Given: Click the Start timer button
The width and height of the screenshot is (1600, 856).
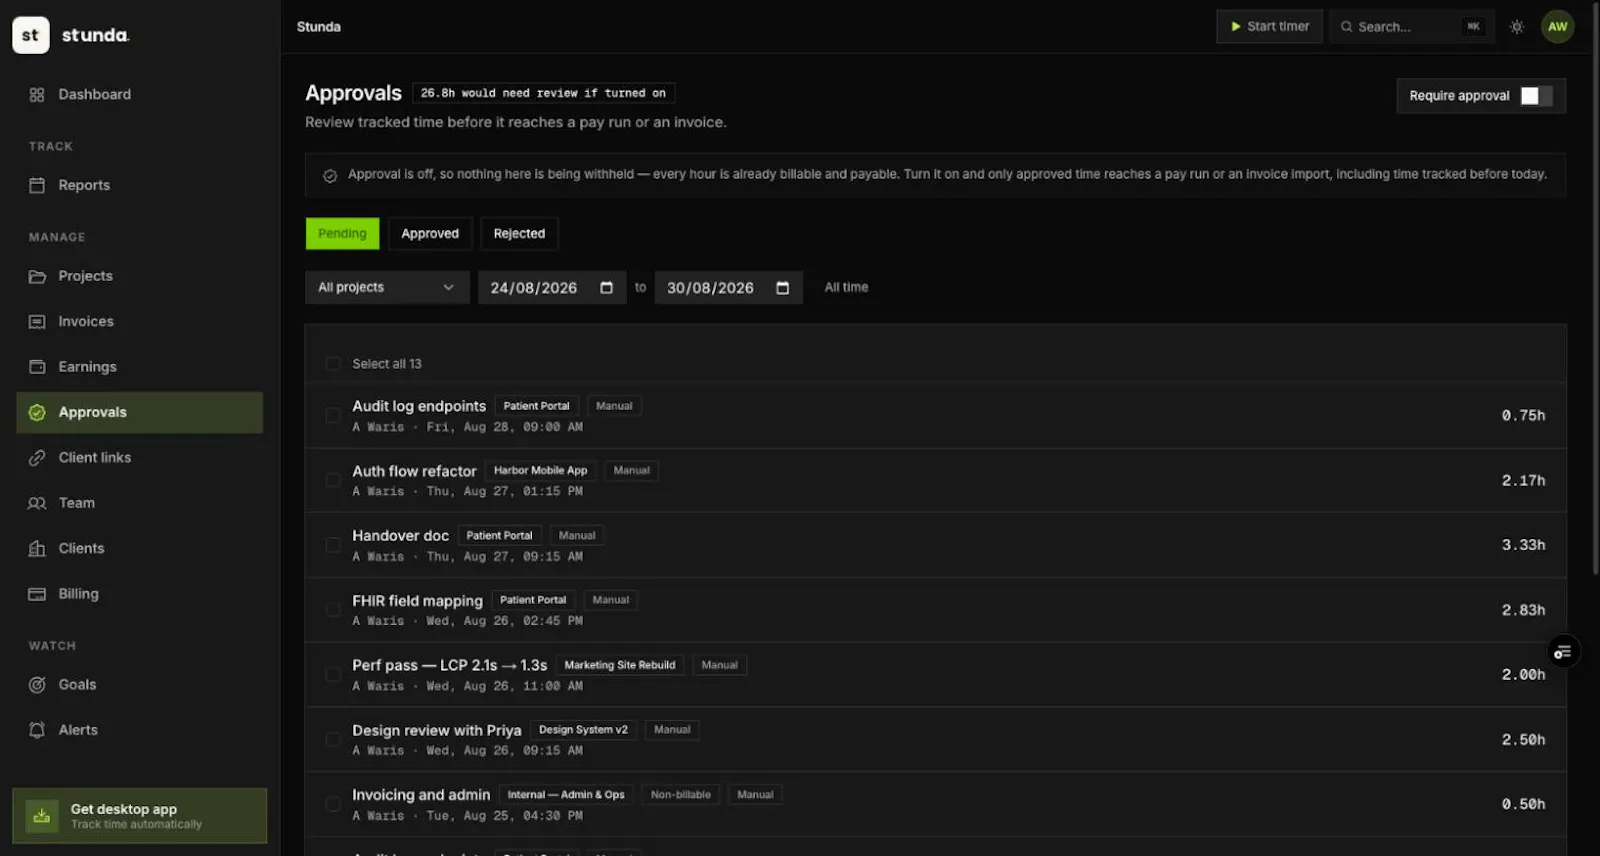Looking at the screenshot, I should (x=1269, y=27).
